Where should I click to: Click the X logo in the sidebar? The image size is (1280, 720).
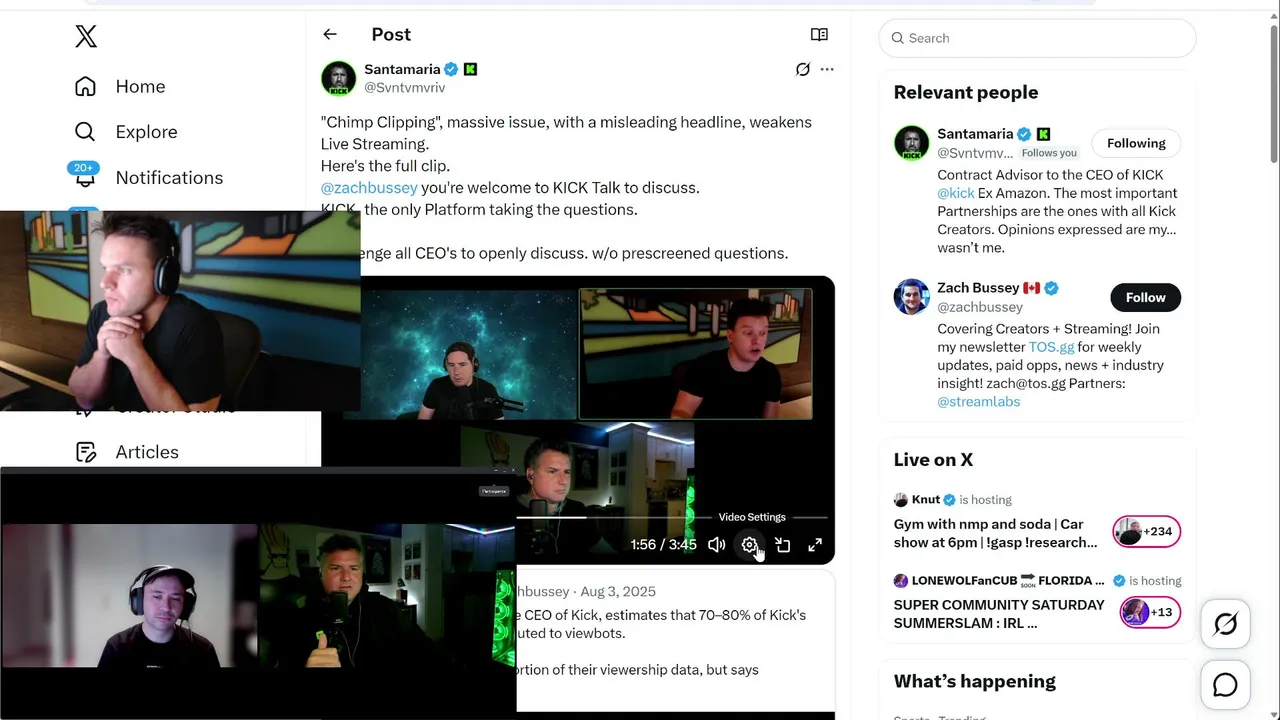click(x=86, y=37)
